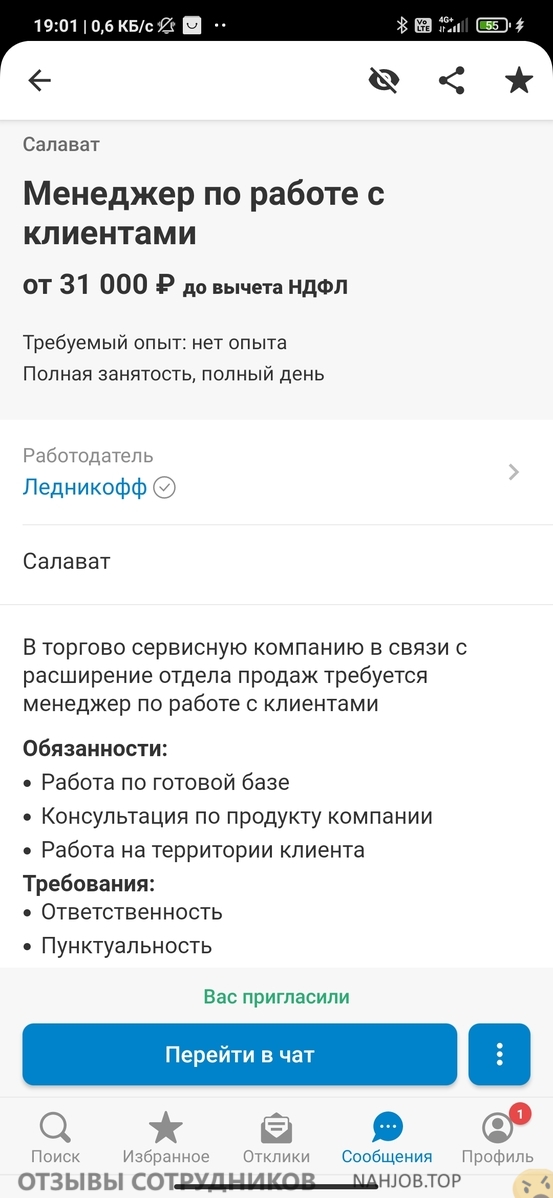Hide this vacancy with crossed eye icon
The image size is (553, 1198).
point(383,80)
